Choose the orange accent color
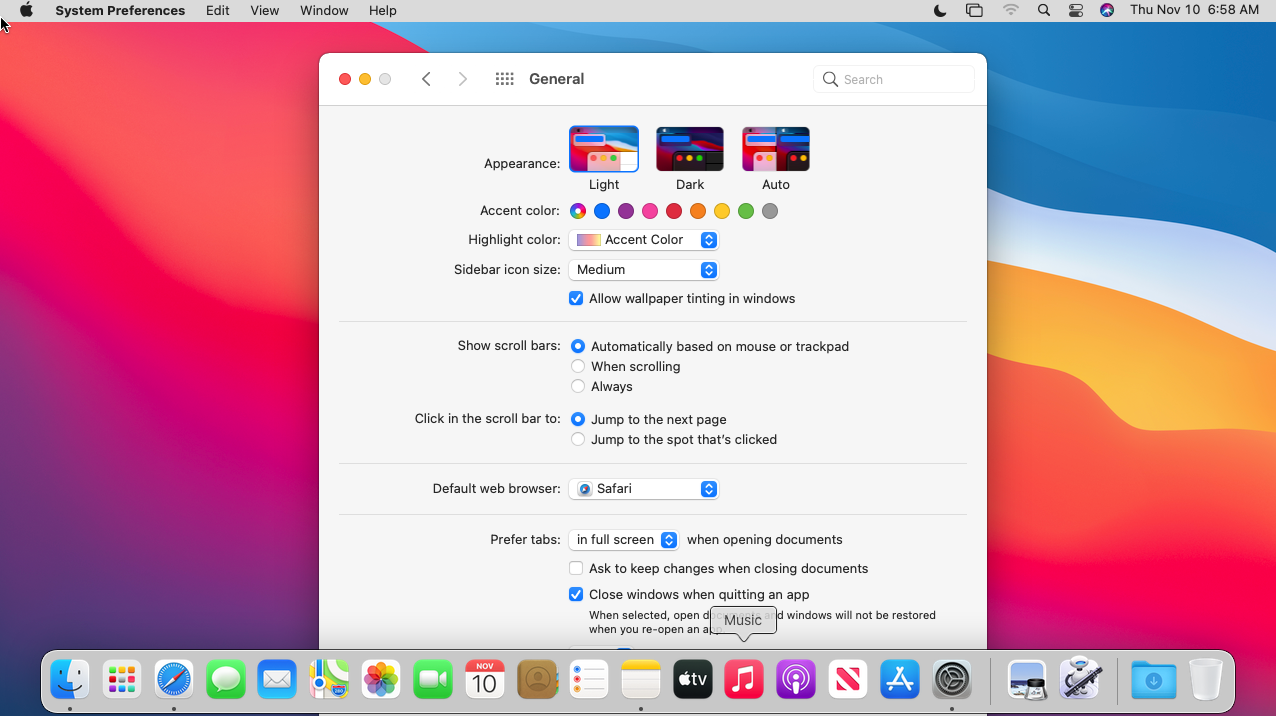Screen dimensions: 1276x716 (698, 211)
